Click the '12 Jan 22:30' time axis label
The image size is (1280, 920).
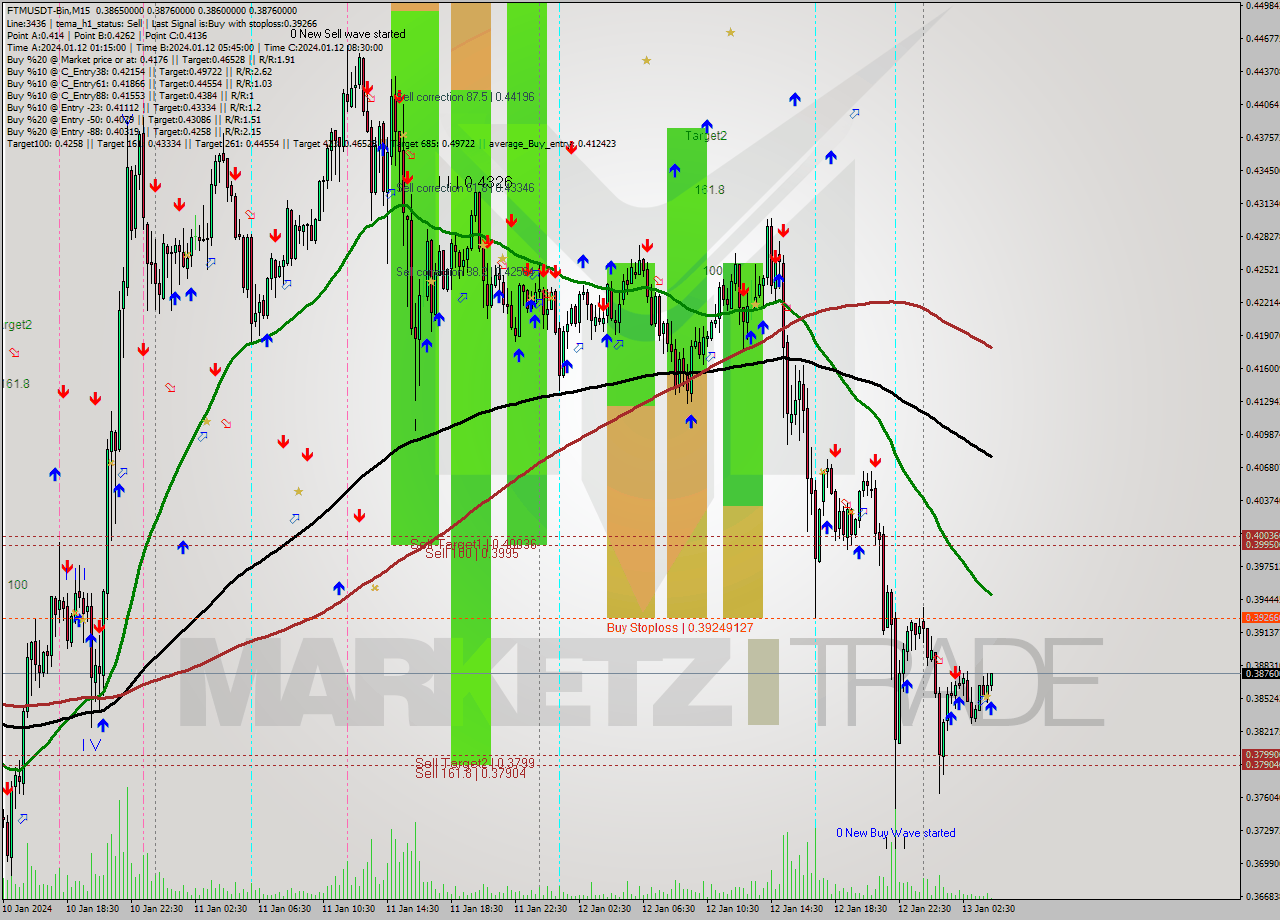pos(924,909)
